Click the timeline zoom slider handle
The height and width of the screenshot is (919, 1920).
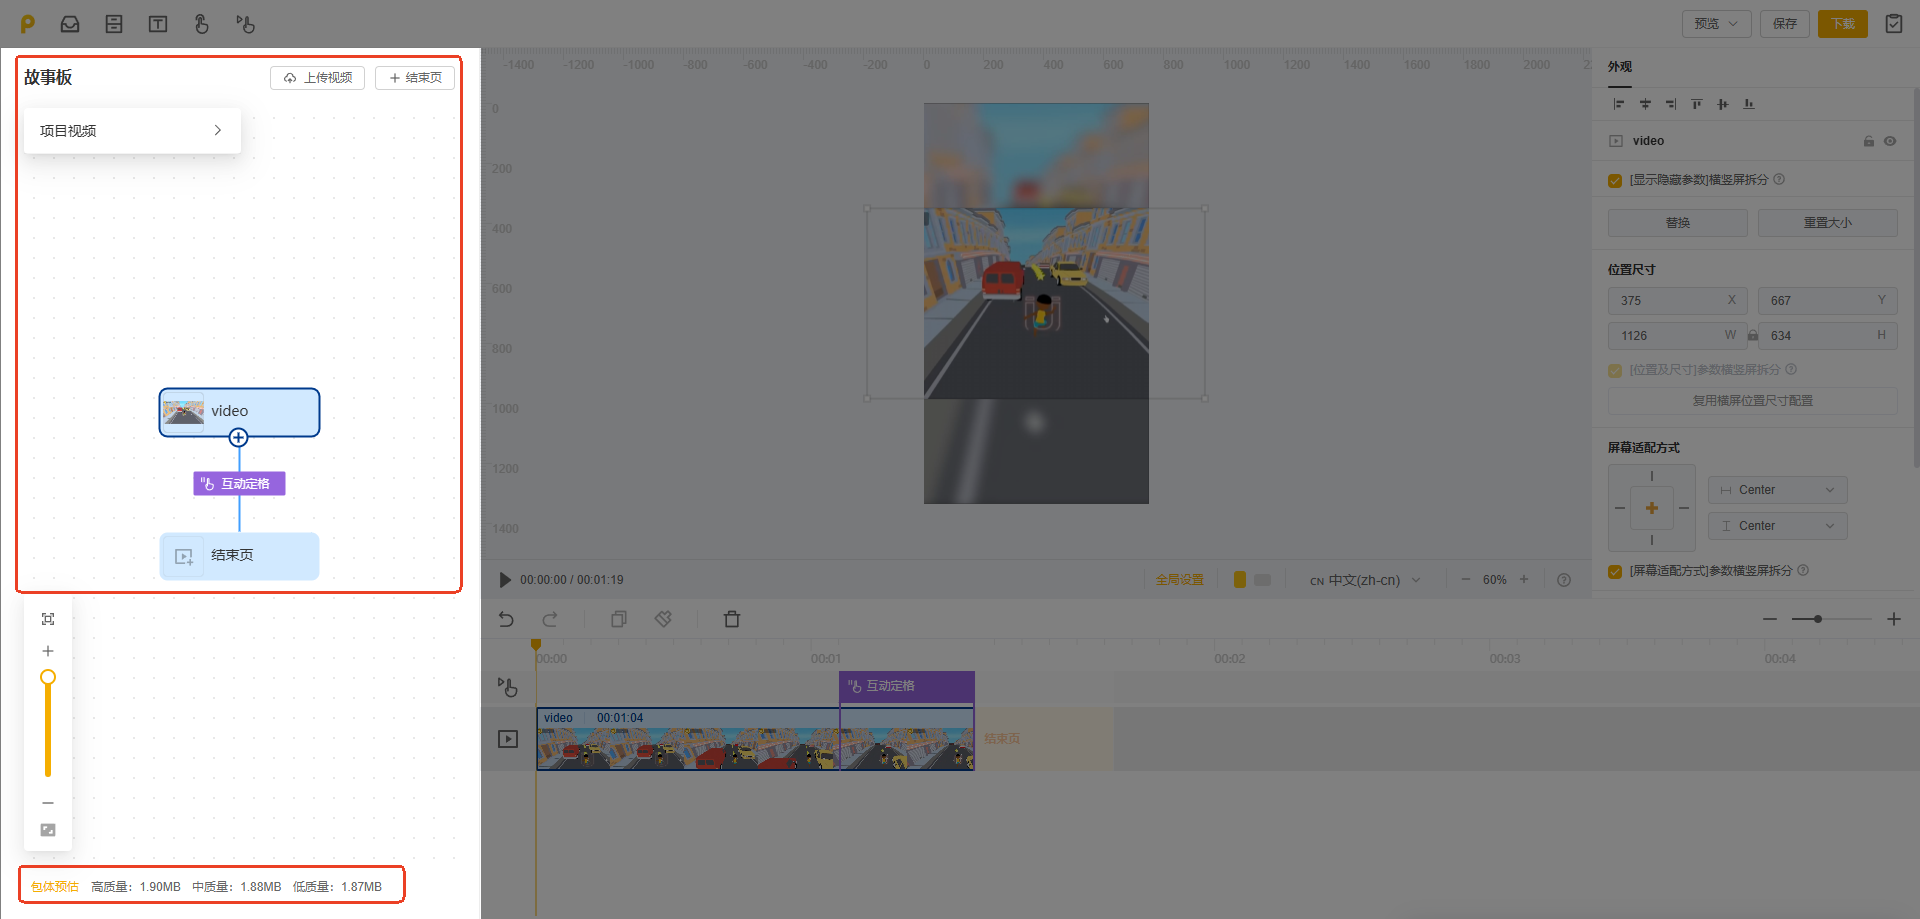coord(1818,619)
